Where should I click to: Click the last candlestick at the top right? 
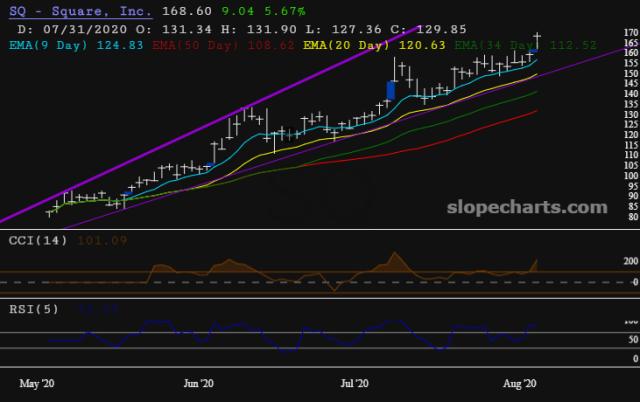[x=537, y=40]
